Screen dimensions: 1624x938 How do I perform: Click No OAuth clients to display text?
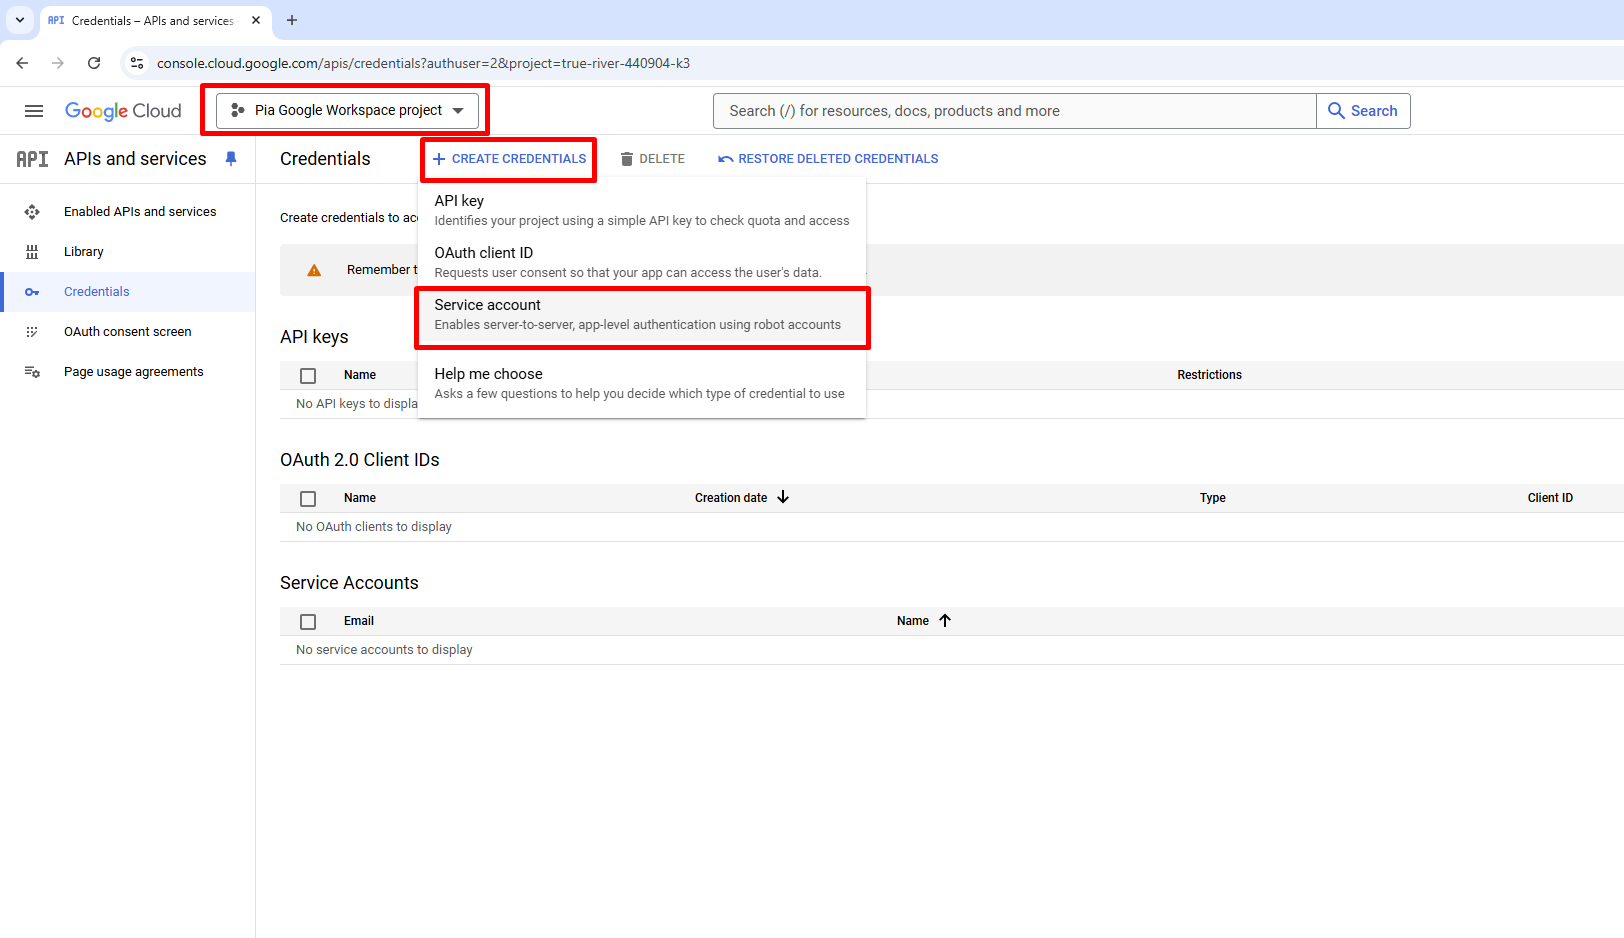point(373,527)
